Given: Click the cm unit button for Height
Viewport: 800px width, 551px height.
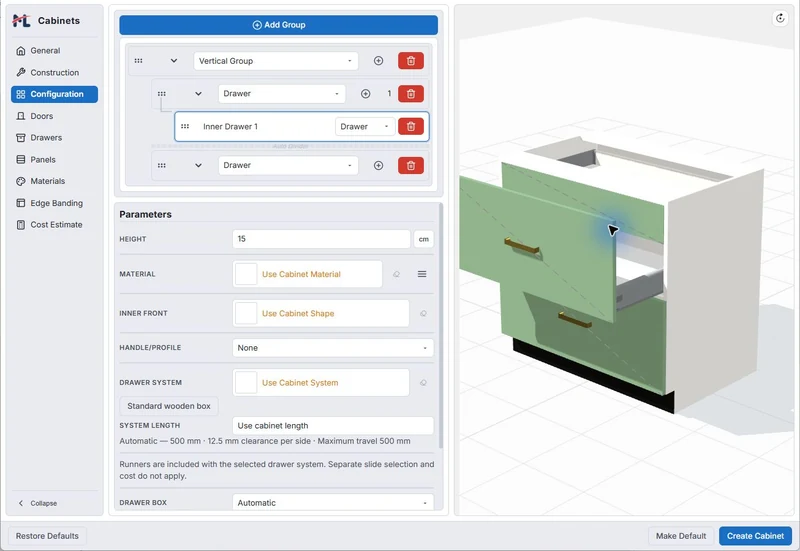Looking at the screenshot, I should click(424, 239).
